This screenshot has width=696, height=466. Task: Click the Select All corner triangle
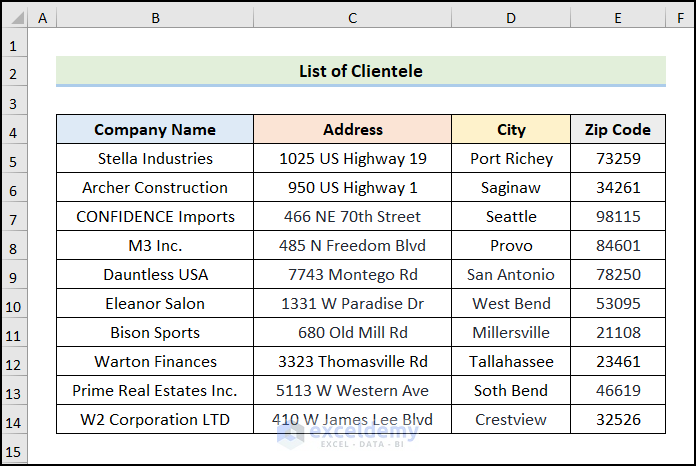point(14,19)
